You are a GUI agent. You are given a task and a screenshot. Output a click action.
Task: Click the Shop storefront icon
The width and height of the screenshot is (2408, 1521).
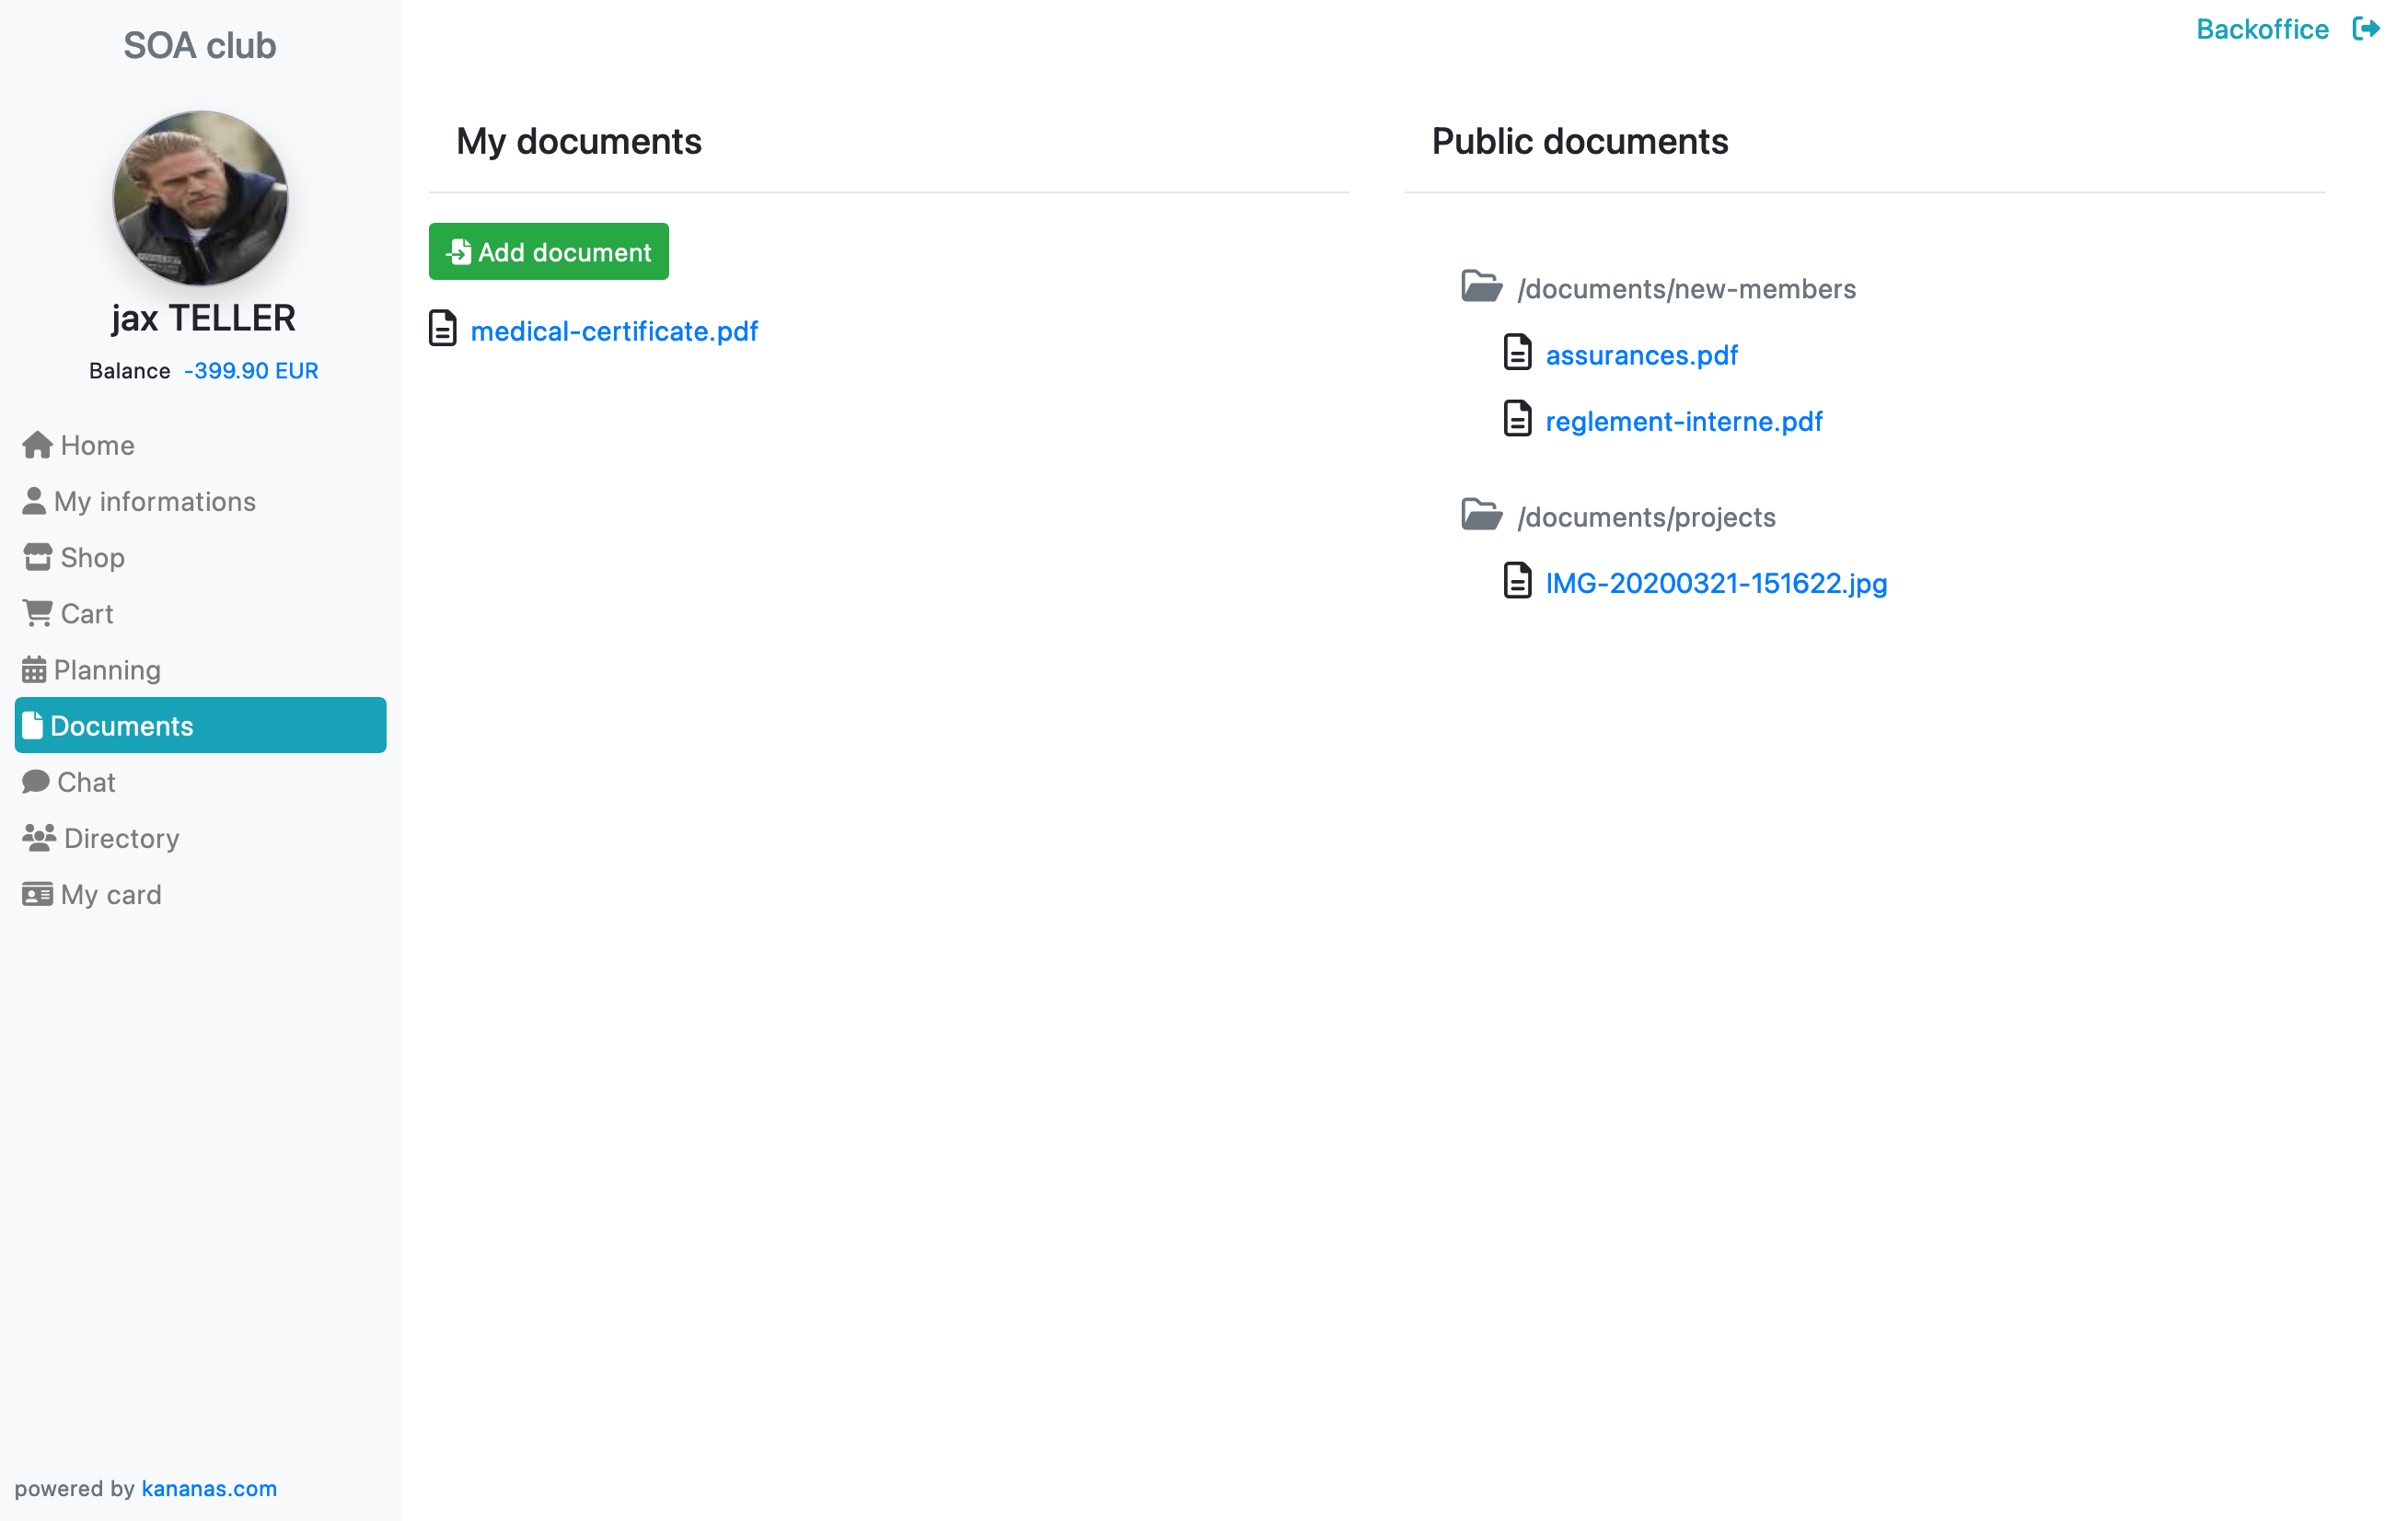pyautogui.click(x=37, y=557)
